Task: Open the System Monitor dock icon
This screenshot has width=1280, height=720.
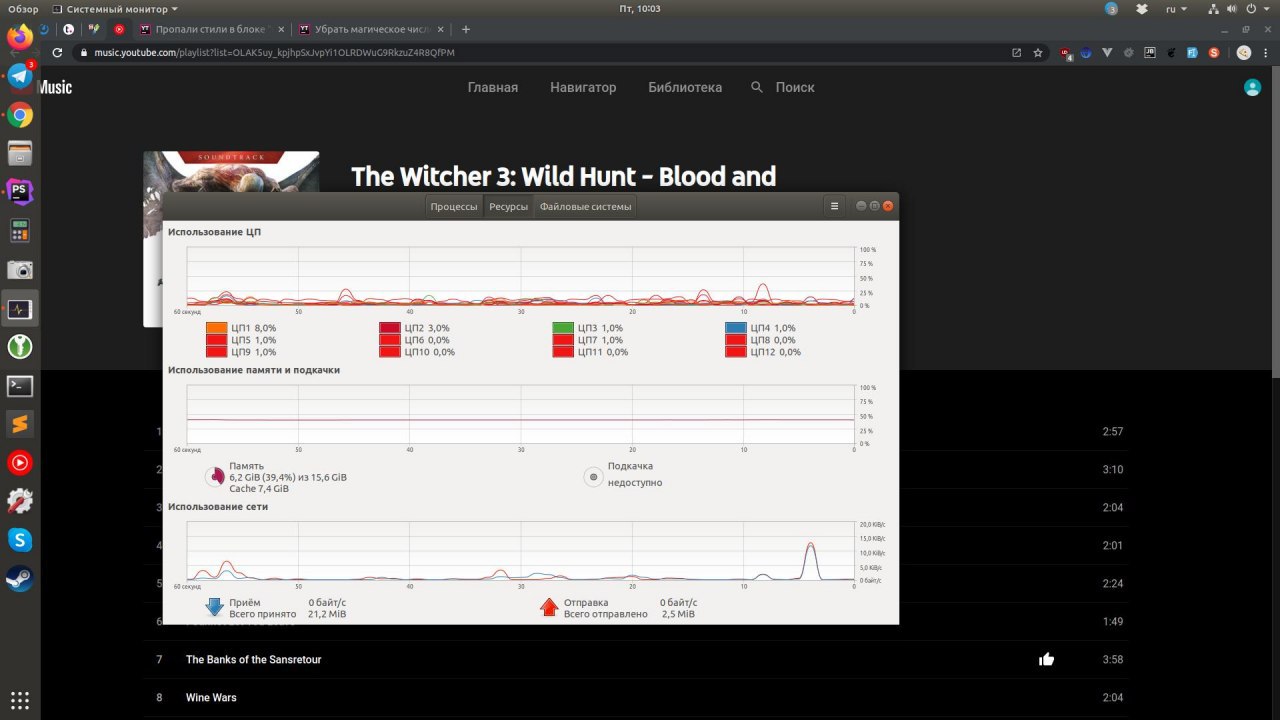Action: 20,309
